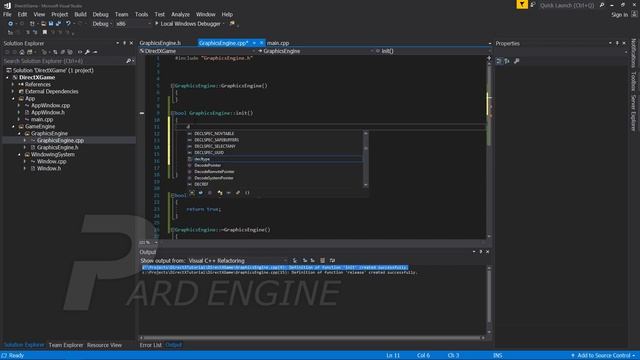The width and height of the screenshot is (640, 360).
Task: Click the Navigate Backward toolbar icon
Action: (10, 24)
